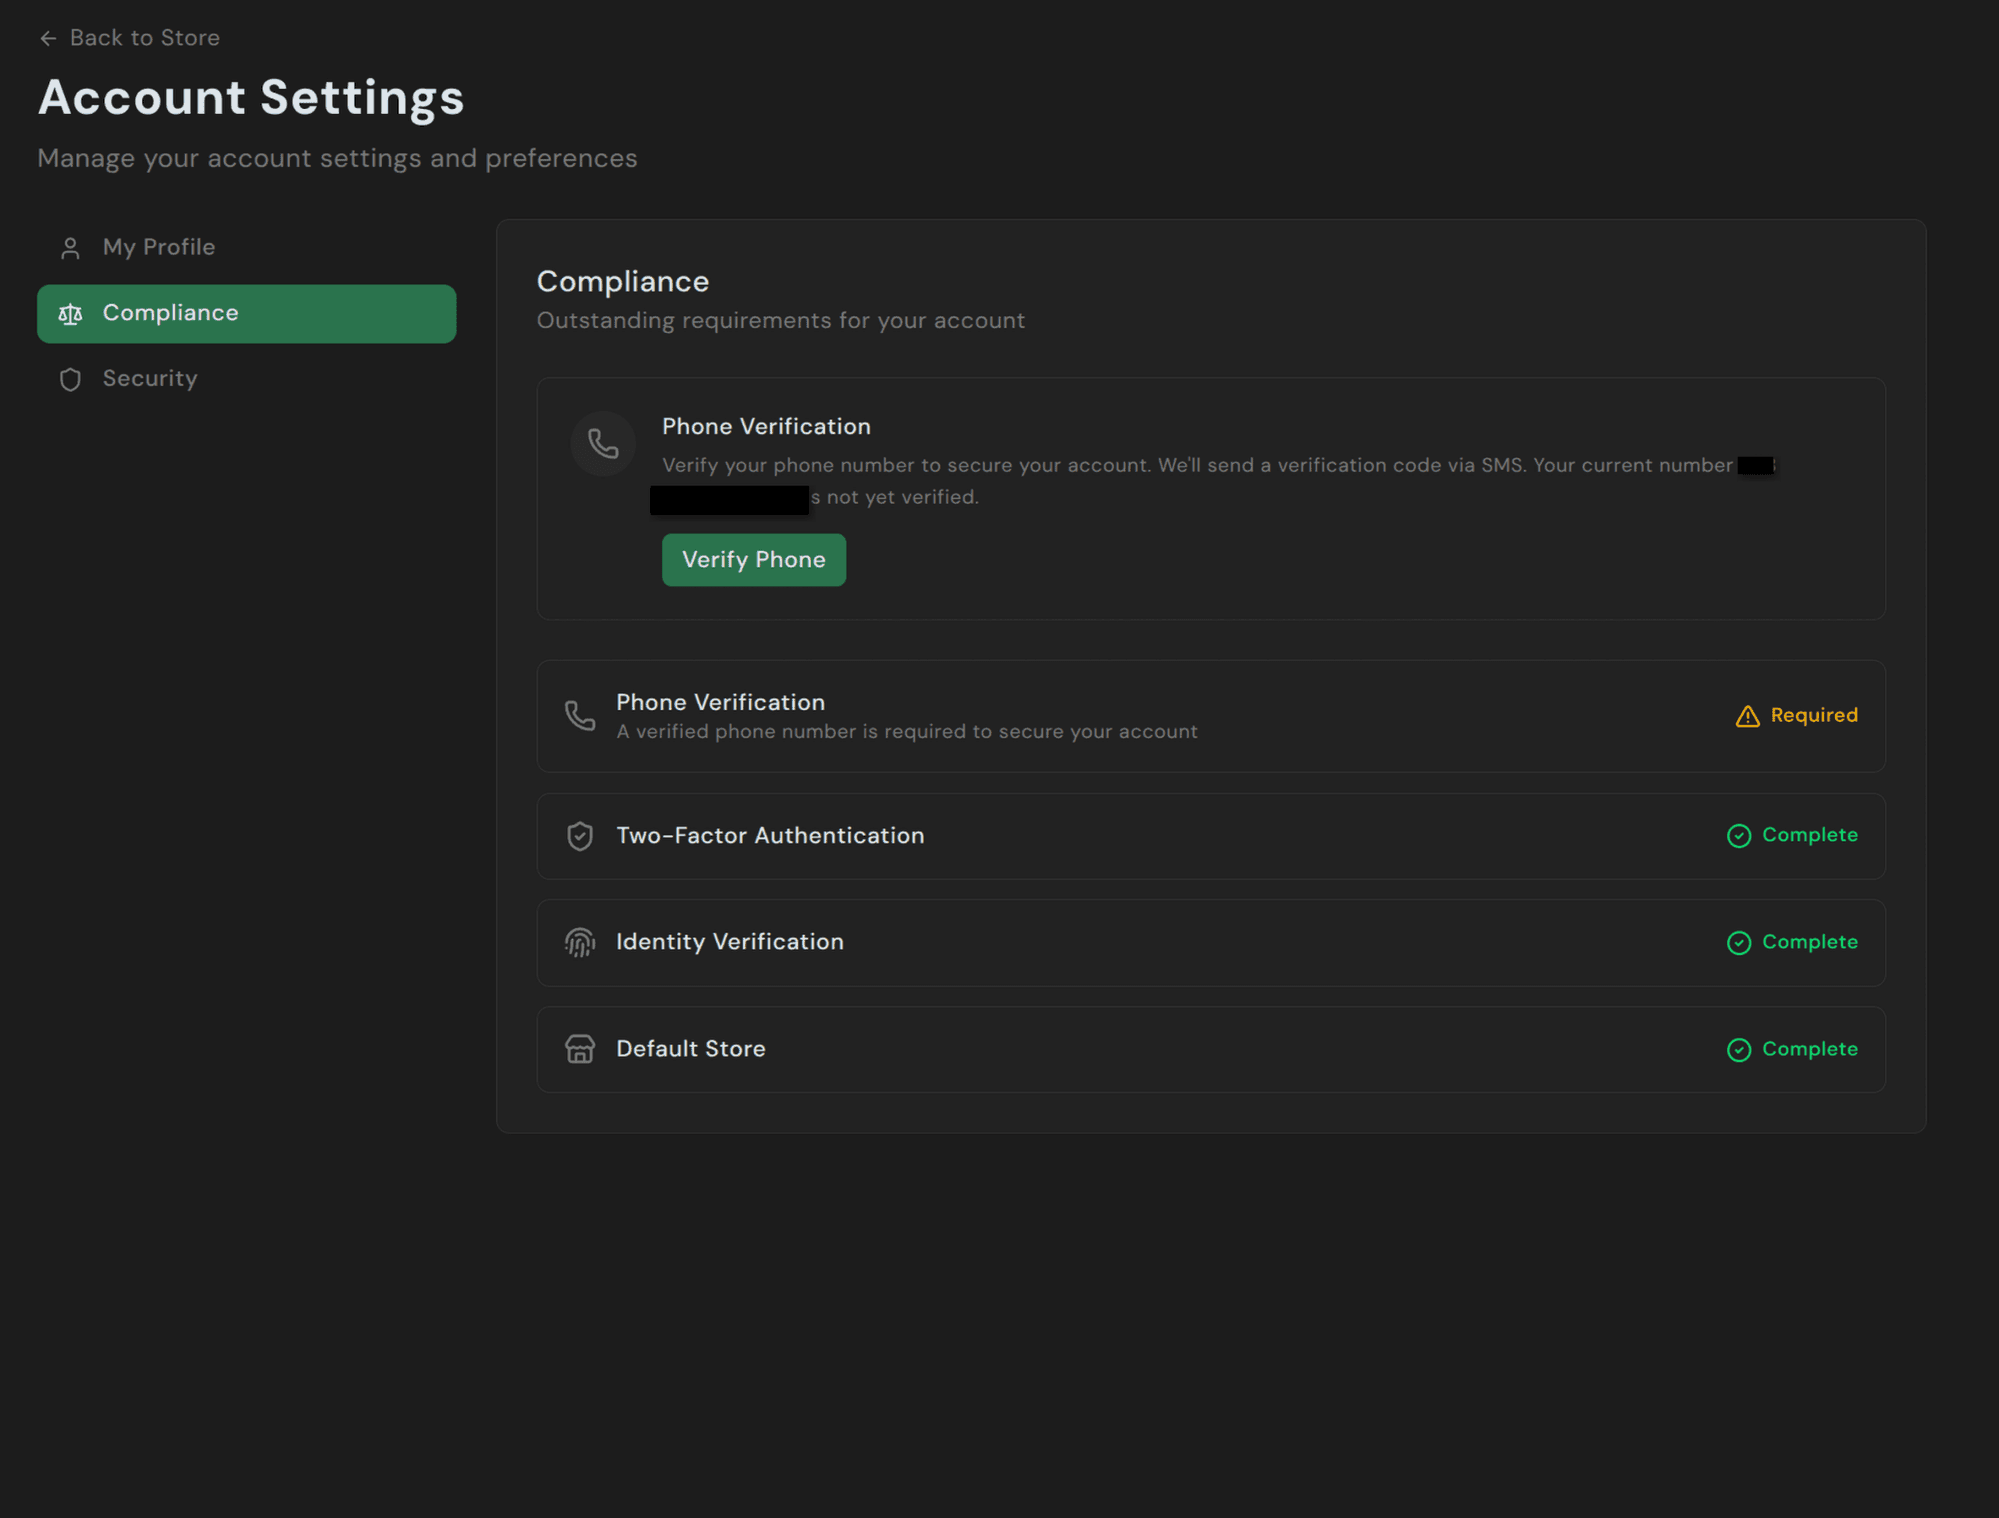Click the Phone Verification card heading above Verify Phone
Viewport: 1999px width, 1518px height.
[766, 427]
